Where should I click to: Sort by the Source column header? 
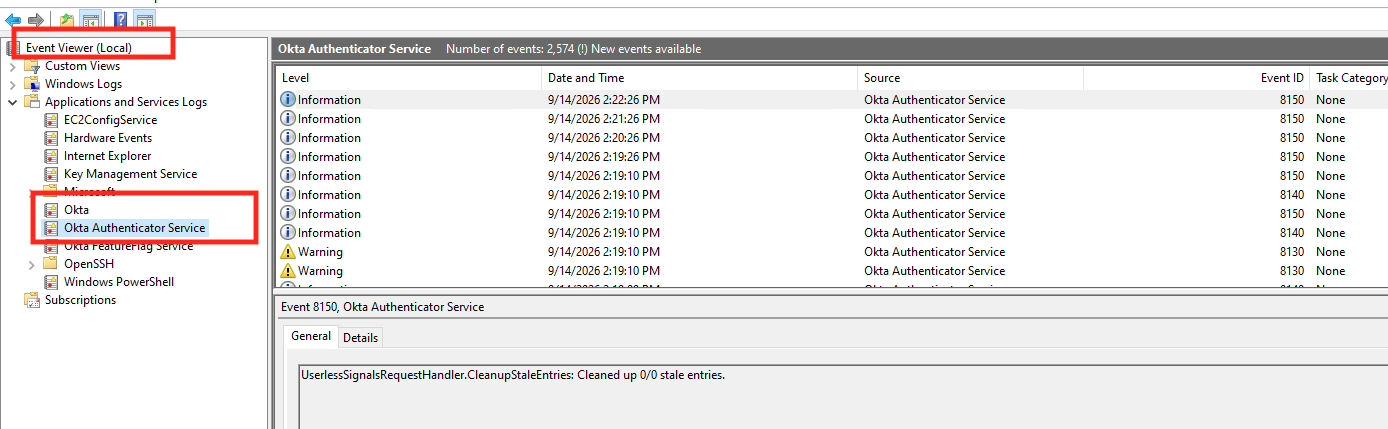pos(970,78)
